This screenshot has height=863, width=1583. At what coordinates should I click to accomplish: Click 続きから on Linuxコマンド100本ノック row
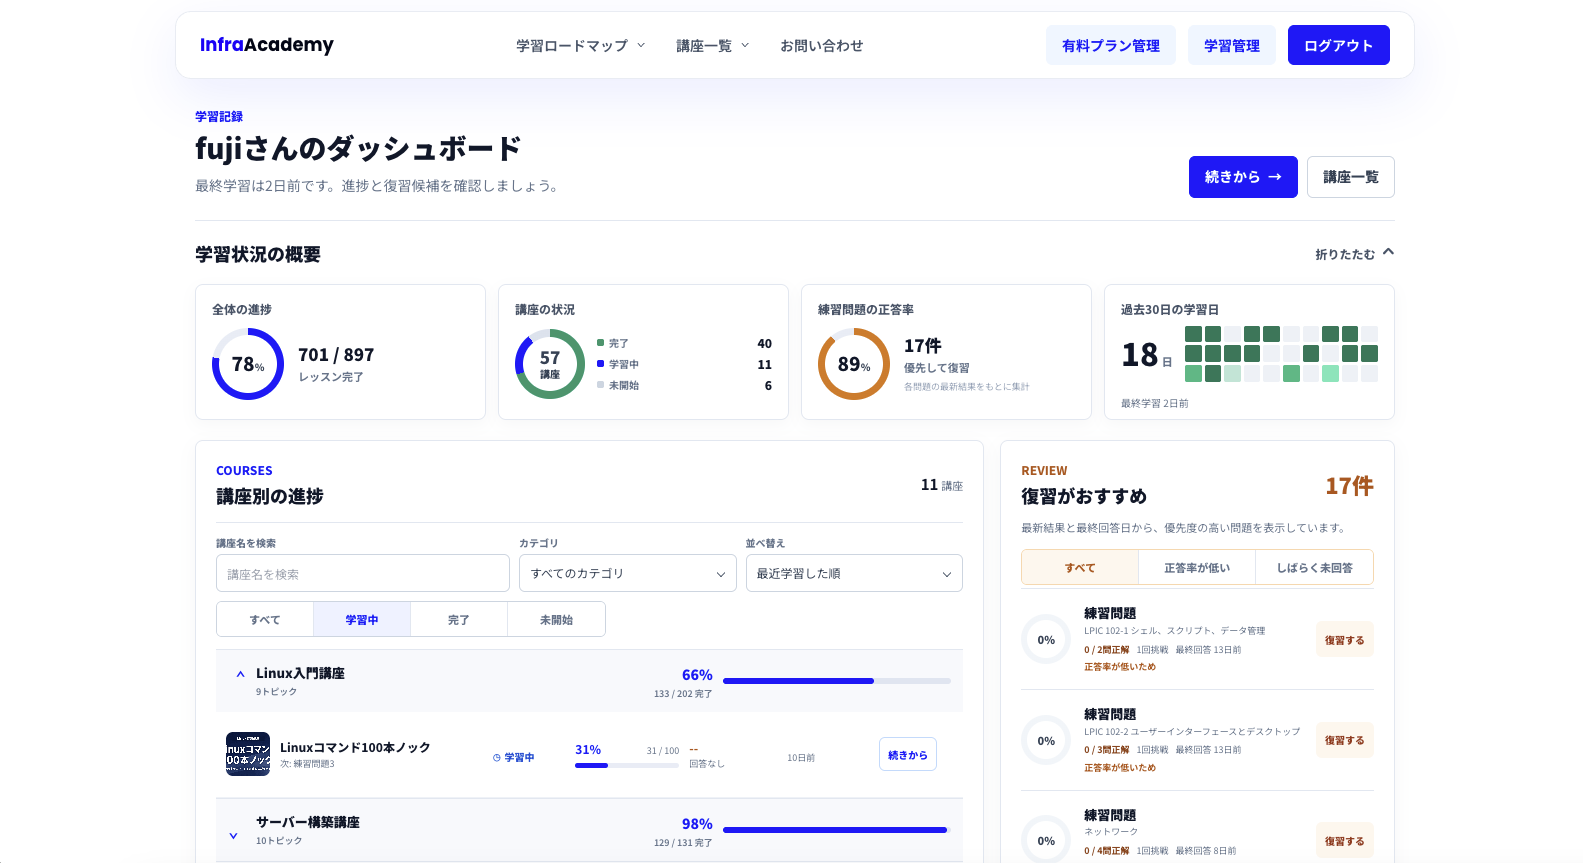click(908, 755)
